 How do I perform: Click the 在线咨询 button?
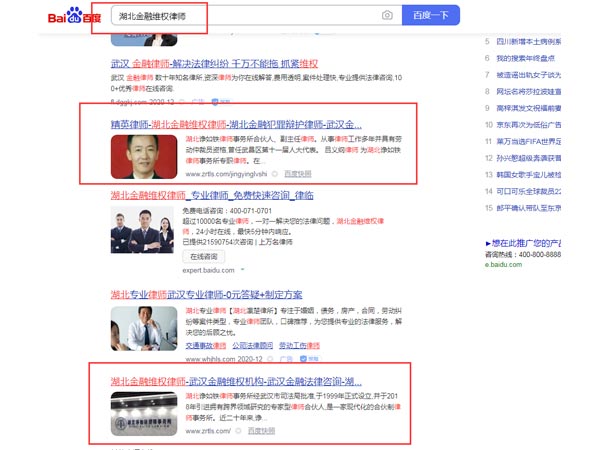[x=204, y=256]
